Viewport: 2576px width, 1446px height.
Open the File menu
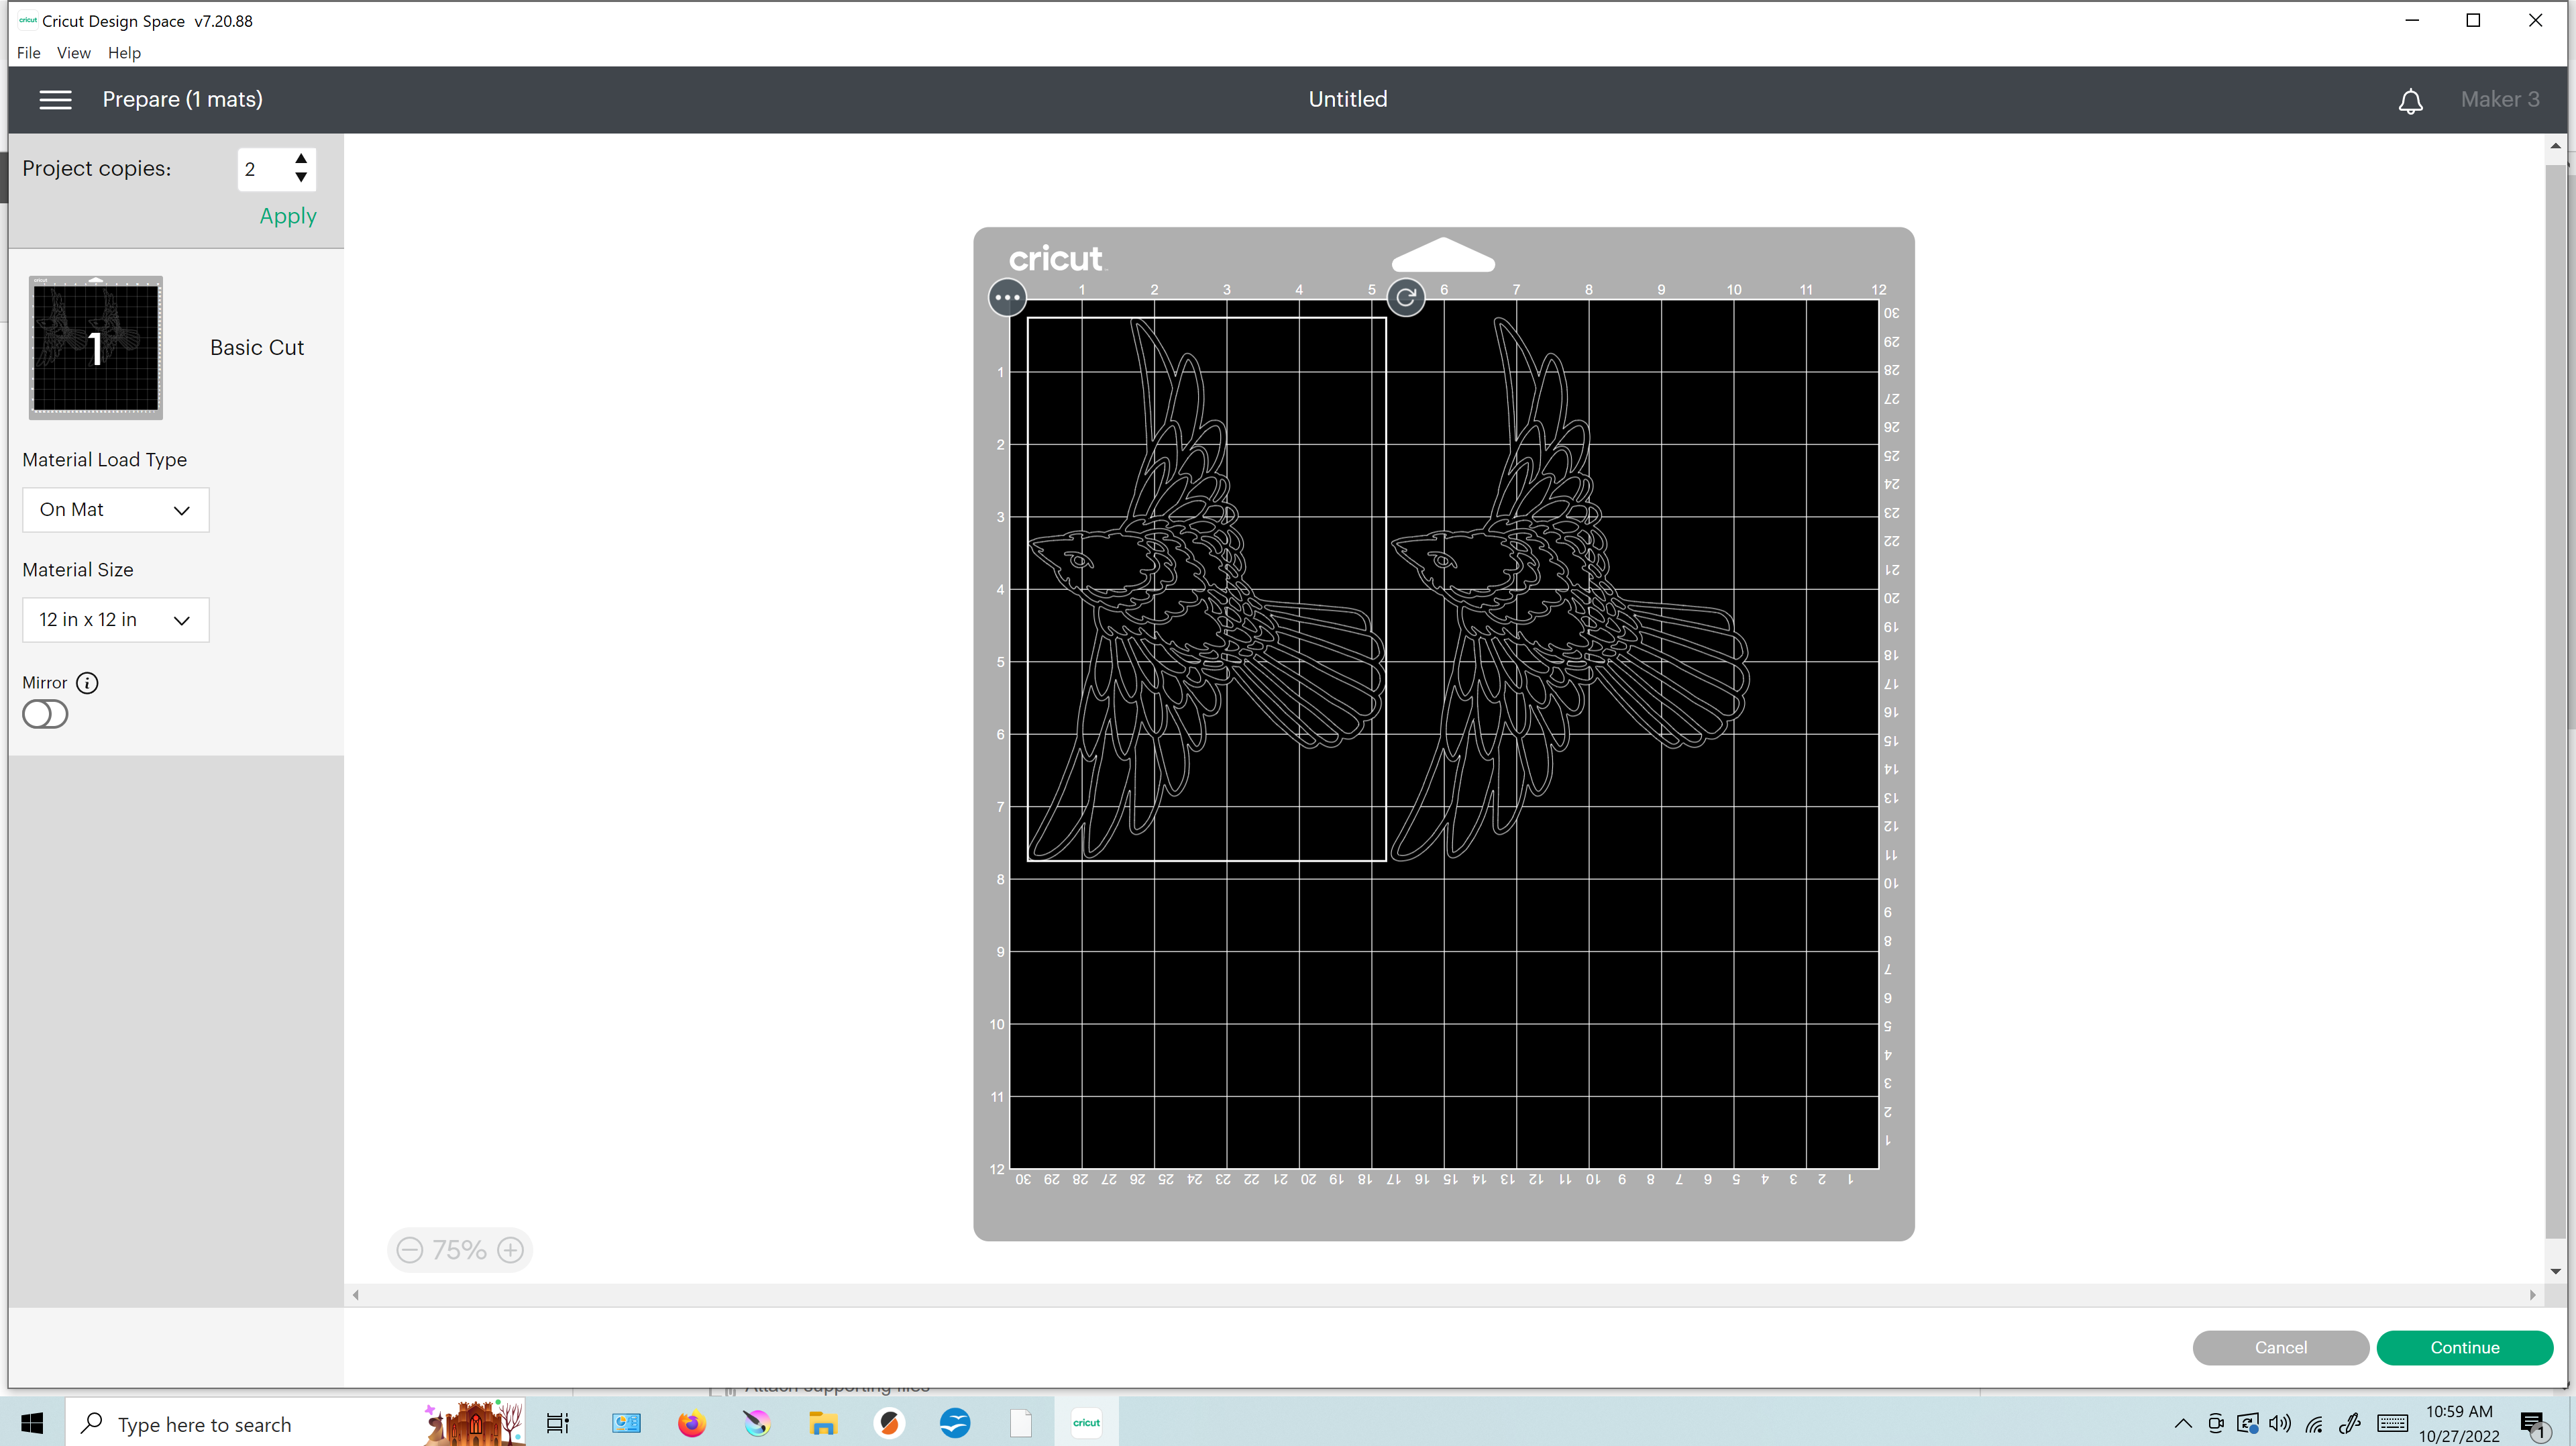[x=28, y=53]
